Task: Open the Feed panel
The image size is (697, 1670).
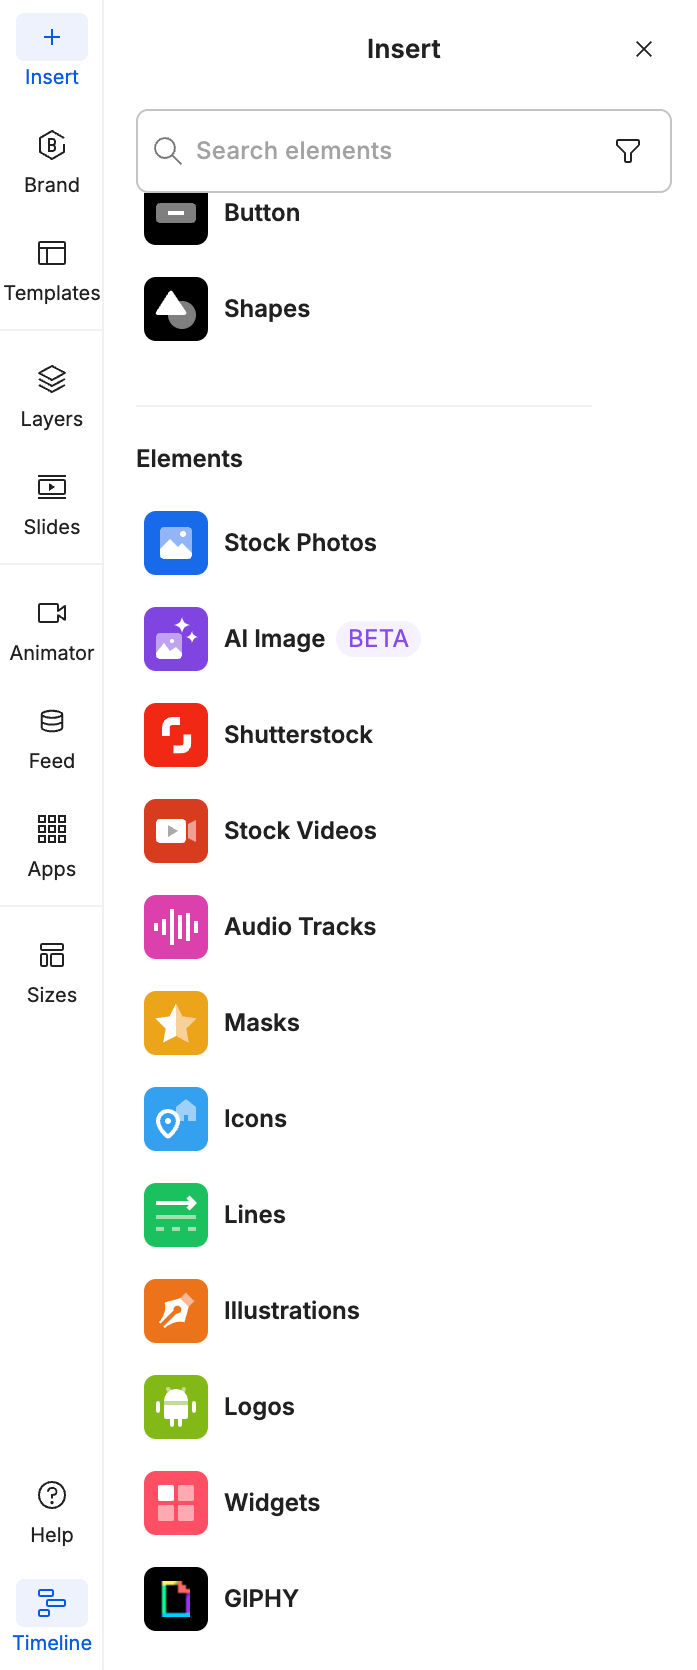Action: 51,739
